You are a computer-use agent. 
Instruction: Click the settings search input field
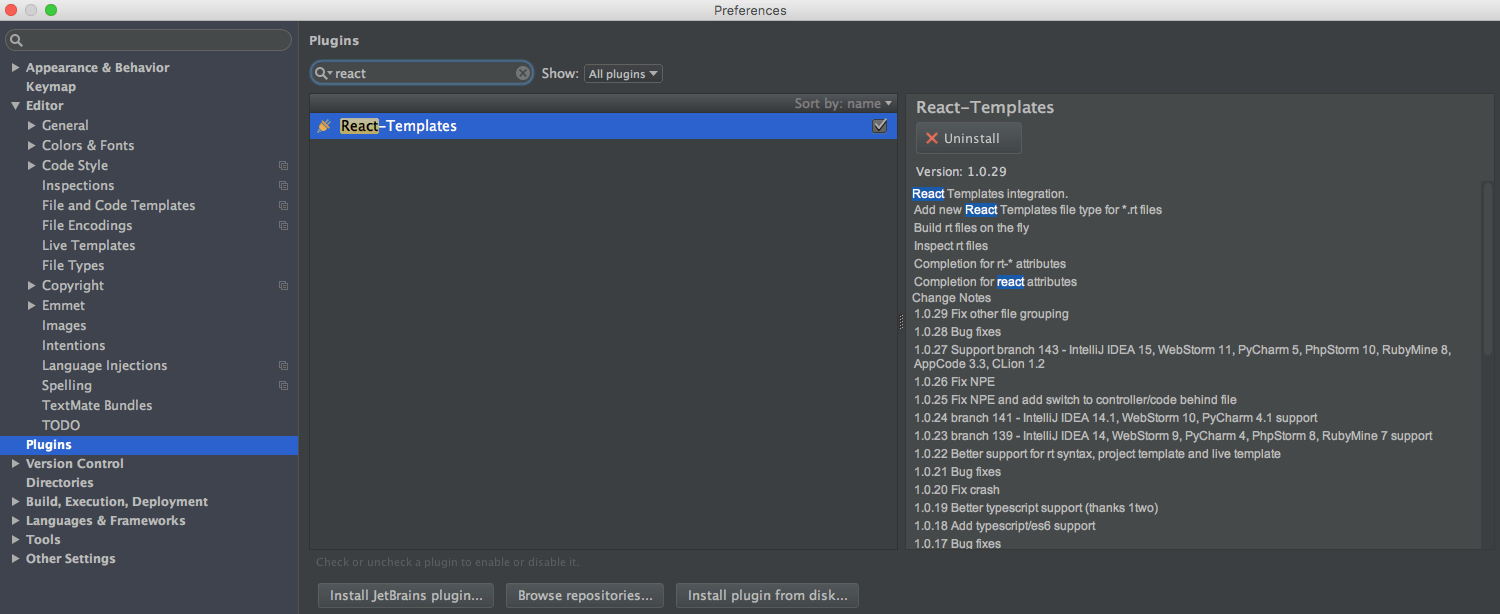(149, 40)
